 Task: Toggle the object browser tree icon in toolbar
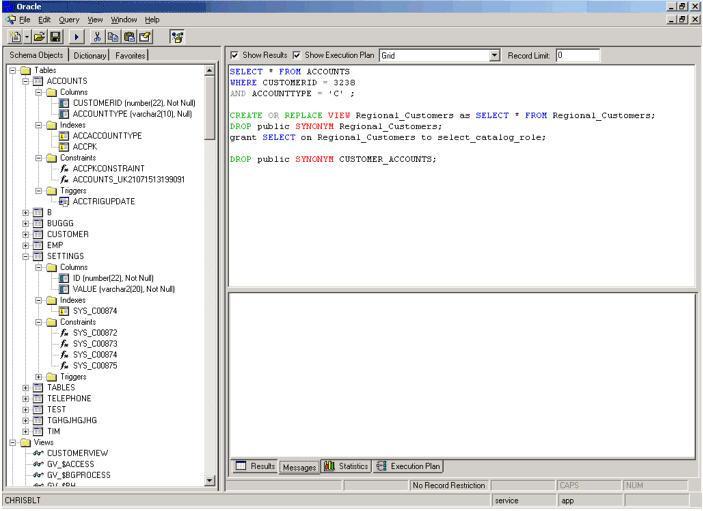point(177,37)
